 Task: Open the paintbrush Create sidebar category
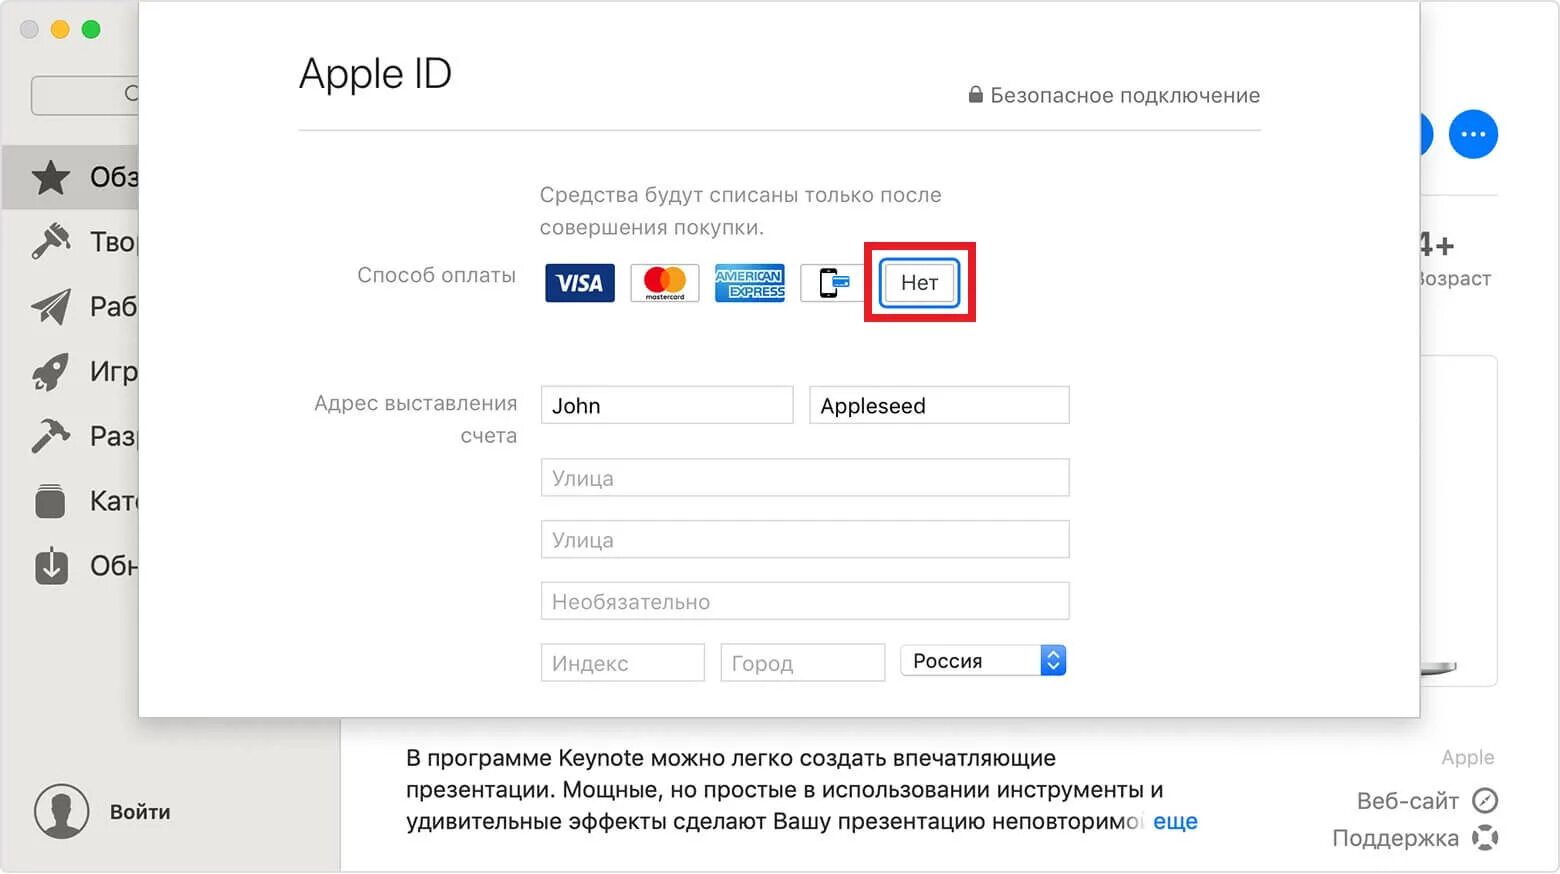click(70, 241)
